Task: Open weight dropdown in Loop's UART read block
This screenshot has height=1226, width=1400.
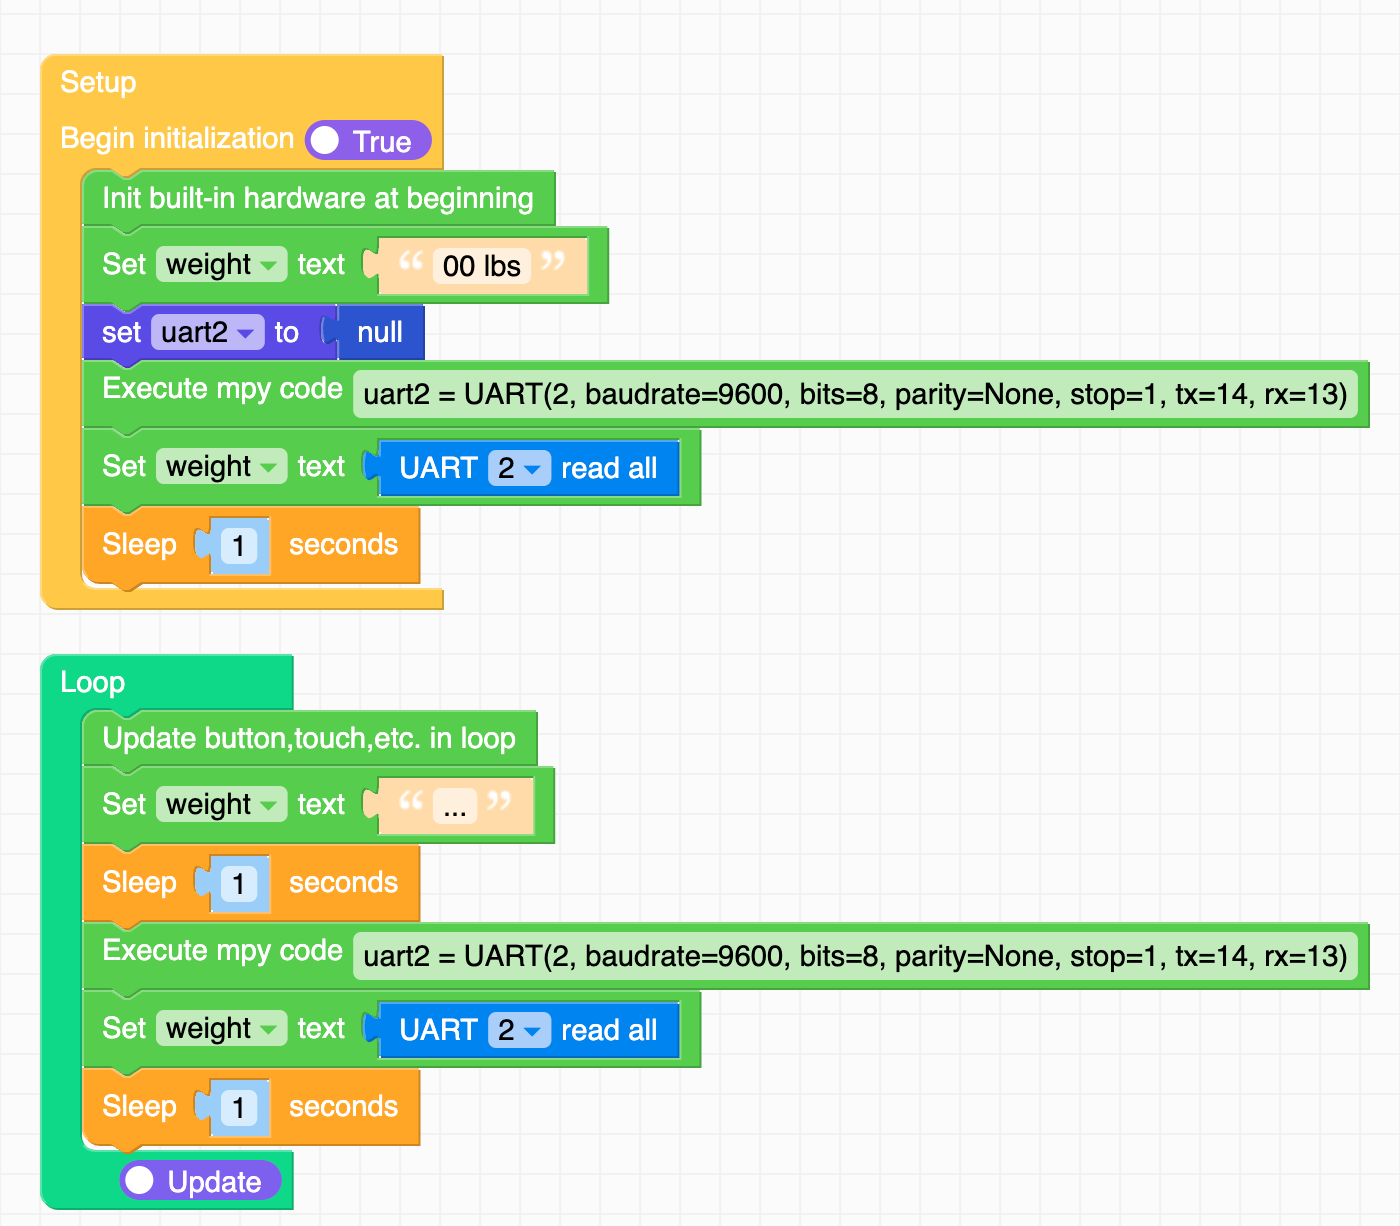Action: [221, 1029]
